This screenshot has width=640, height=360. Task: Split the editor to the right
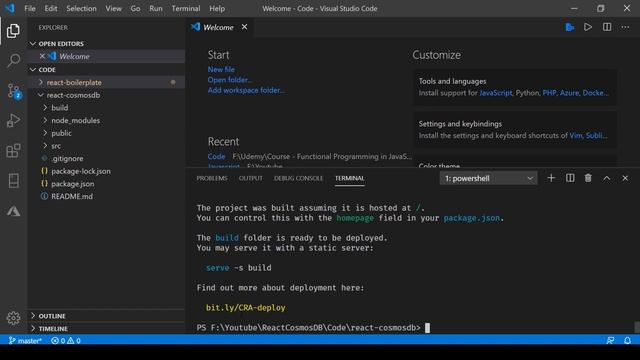(x=607, y=27)
